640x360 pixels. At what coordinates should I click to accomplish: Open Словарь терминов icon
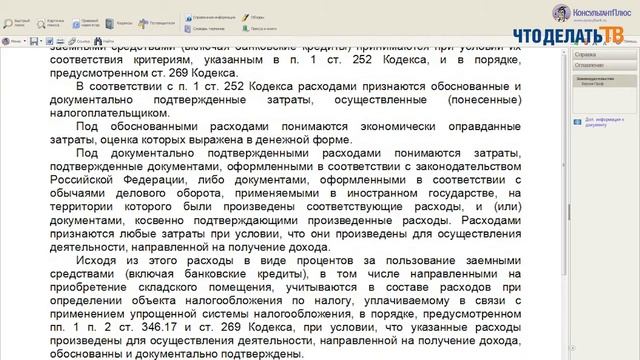188,29
